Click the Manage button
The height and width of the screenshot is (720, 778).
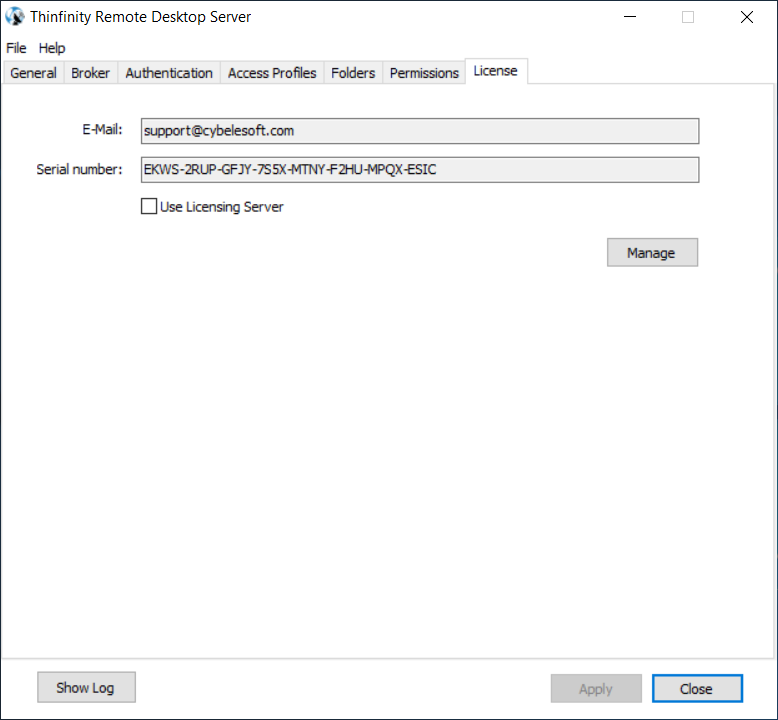click(652, 253)
